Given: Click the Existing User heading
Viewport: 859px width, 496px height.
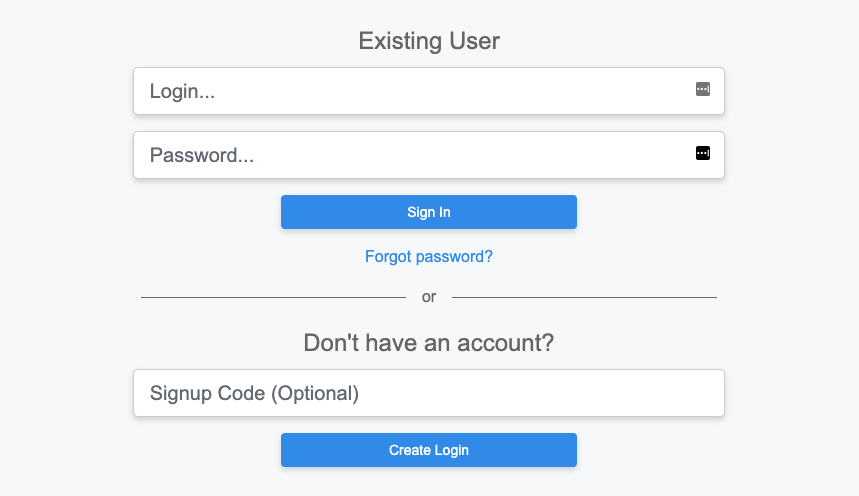Looking at the screenshot, I should pos(429,41).
